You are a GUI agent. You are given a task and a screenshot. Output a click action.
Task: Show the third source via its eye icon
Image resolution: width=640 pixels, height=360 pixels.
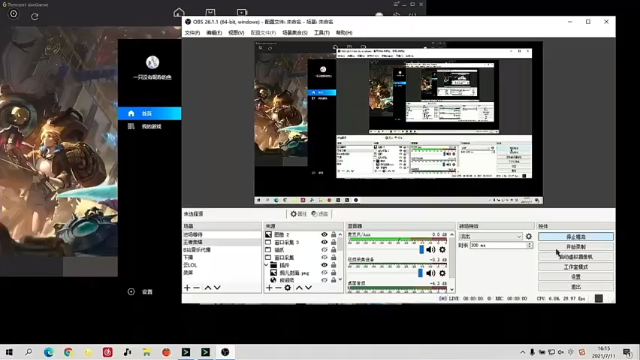[324, 250]
